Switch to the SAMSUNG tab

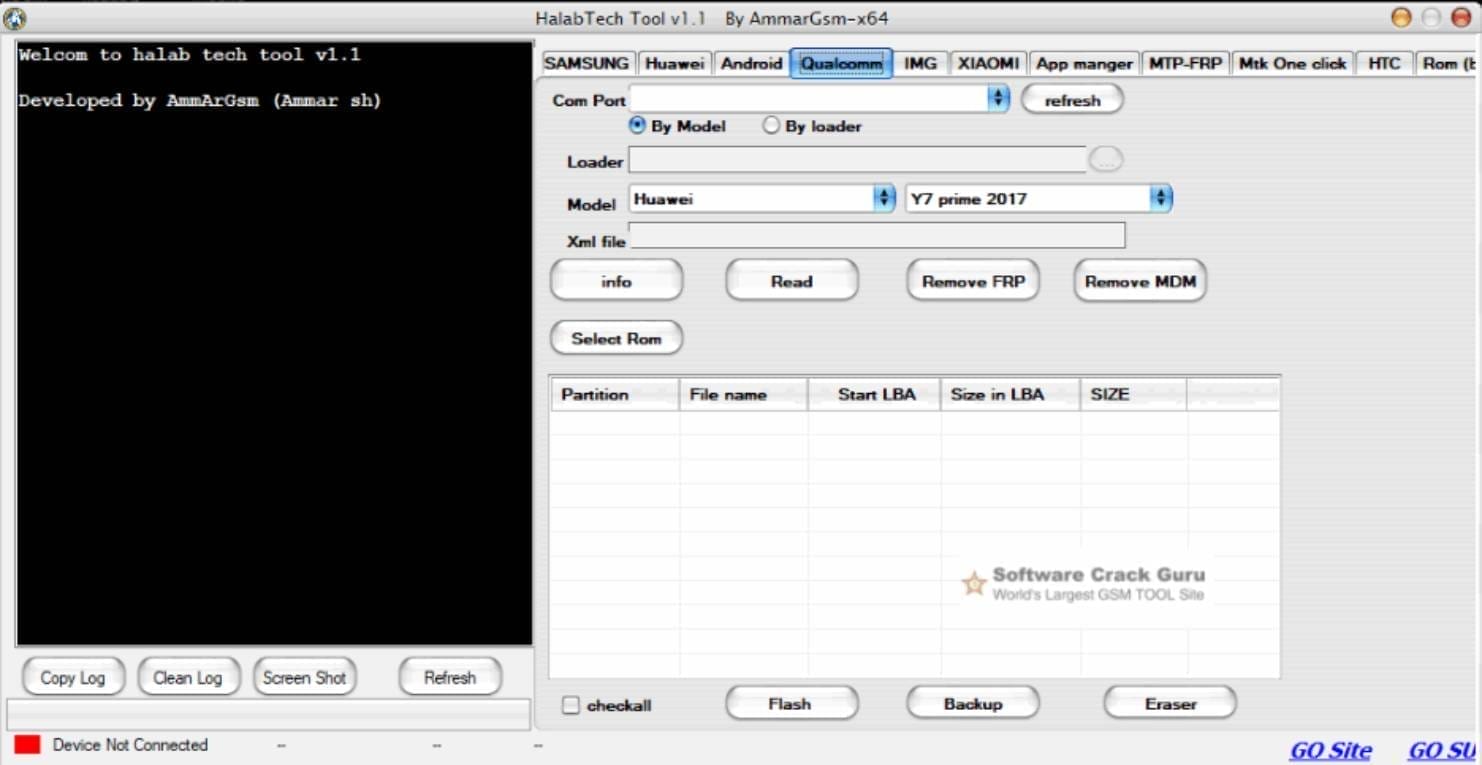(x=586, y=62)
